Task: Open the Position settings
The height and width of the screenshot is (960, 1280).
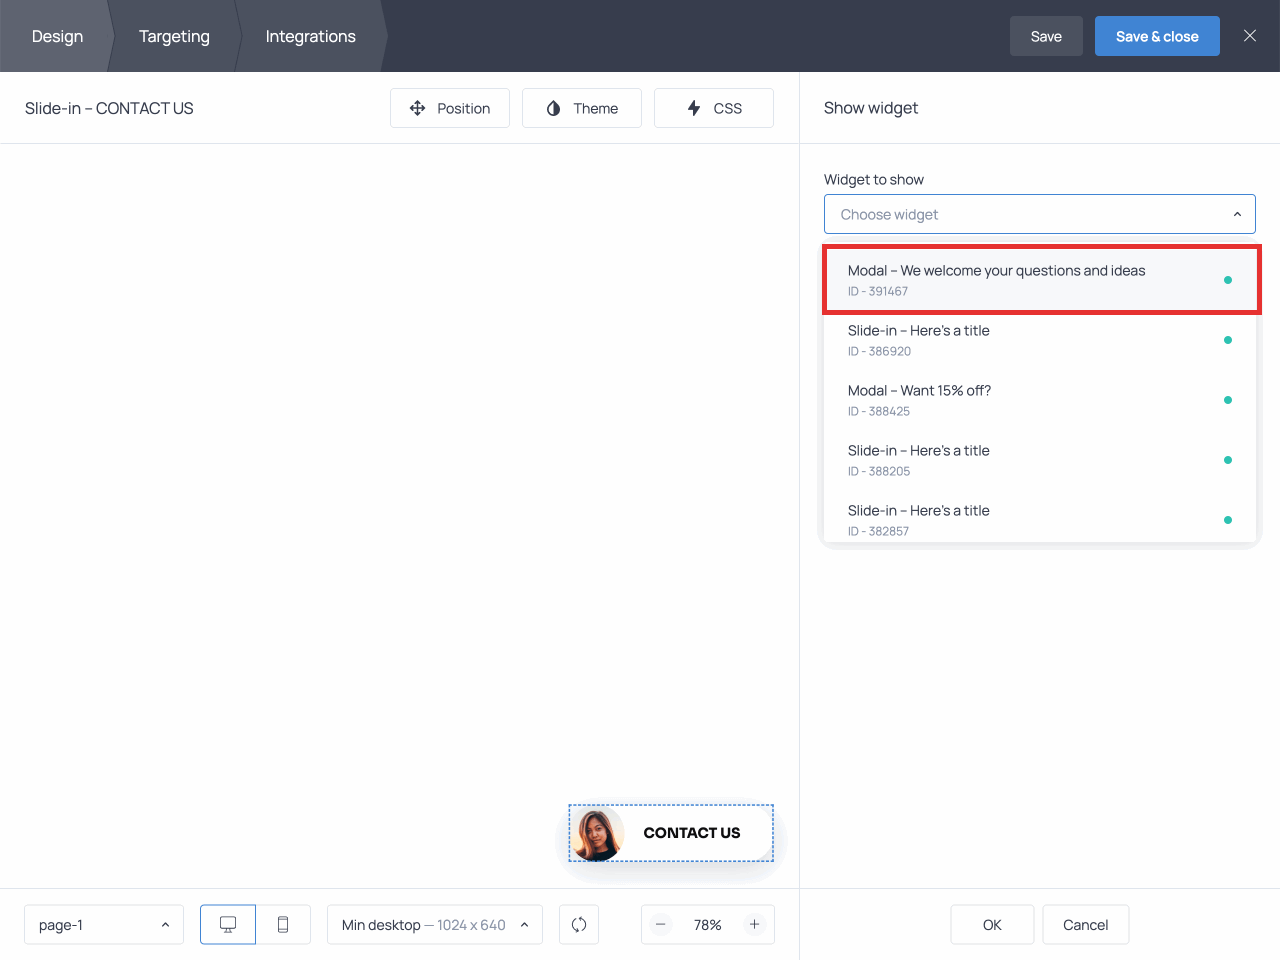Action: click(x=450, y=108)
